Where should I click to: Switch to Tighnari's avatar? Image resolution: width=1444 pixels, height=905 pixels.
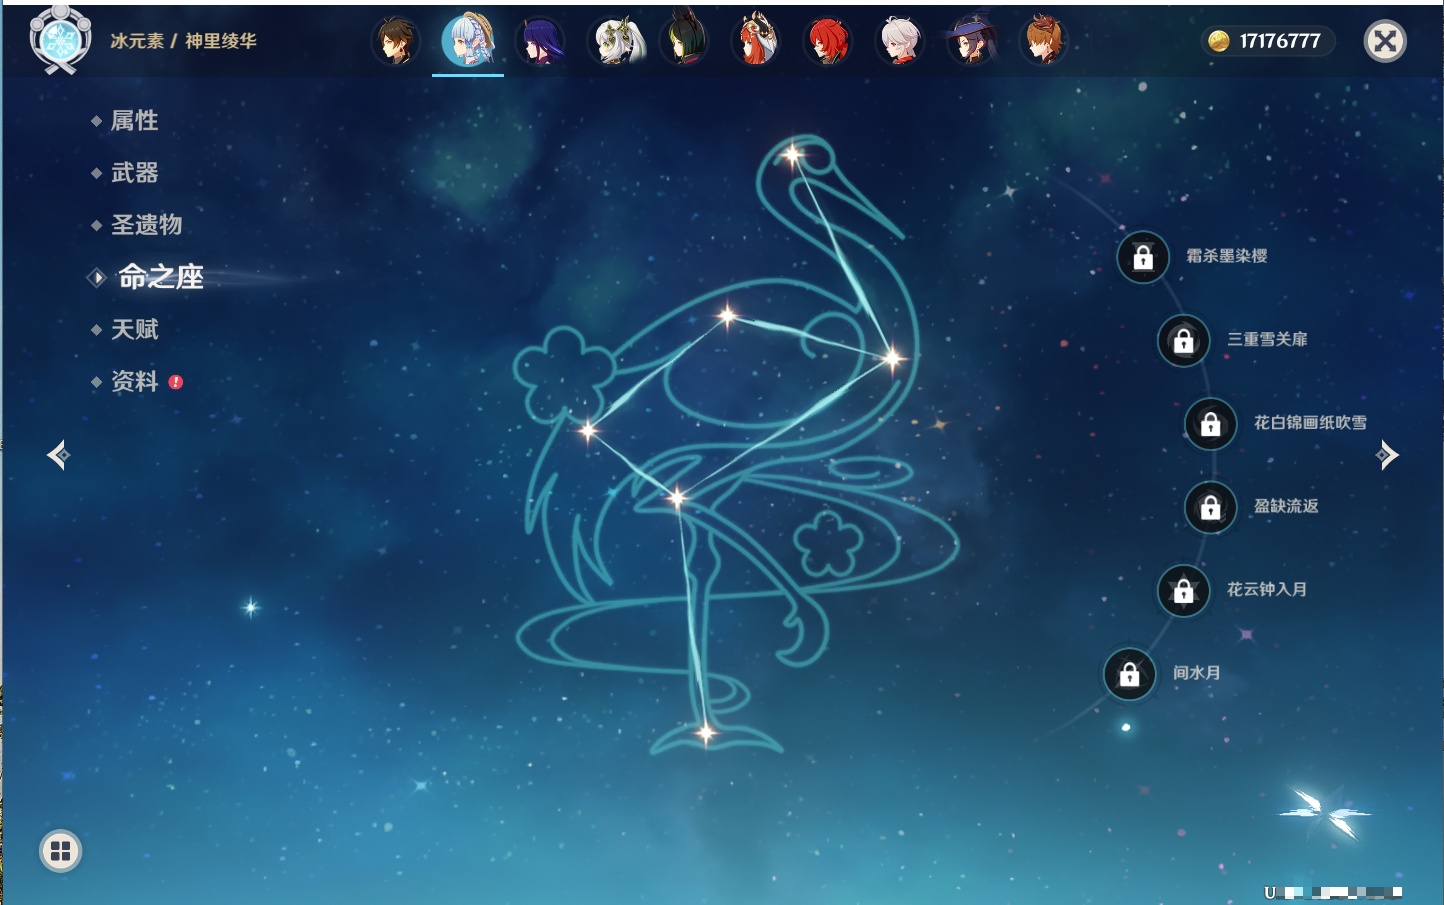click(x=686, y=39)
